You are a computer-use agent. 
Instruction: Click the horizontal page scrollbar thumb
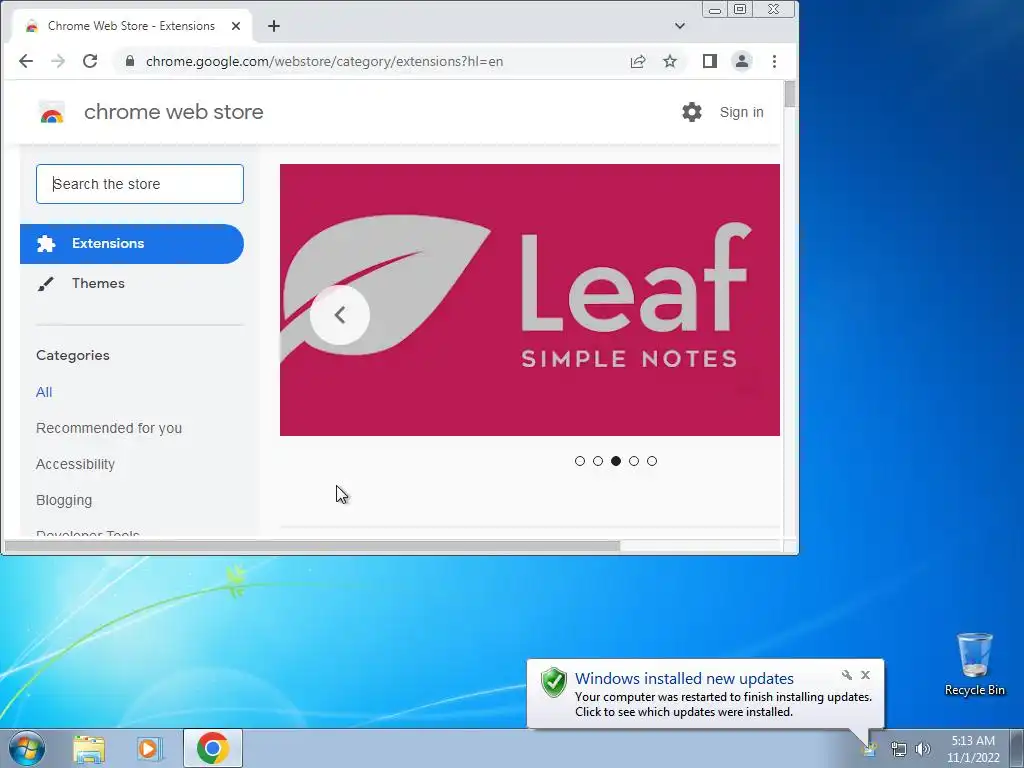pyautogui.click(x=312, y=546)
